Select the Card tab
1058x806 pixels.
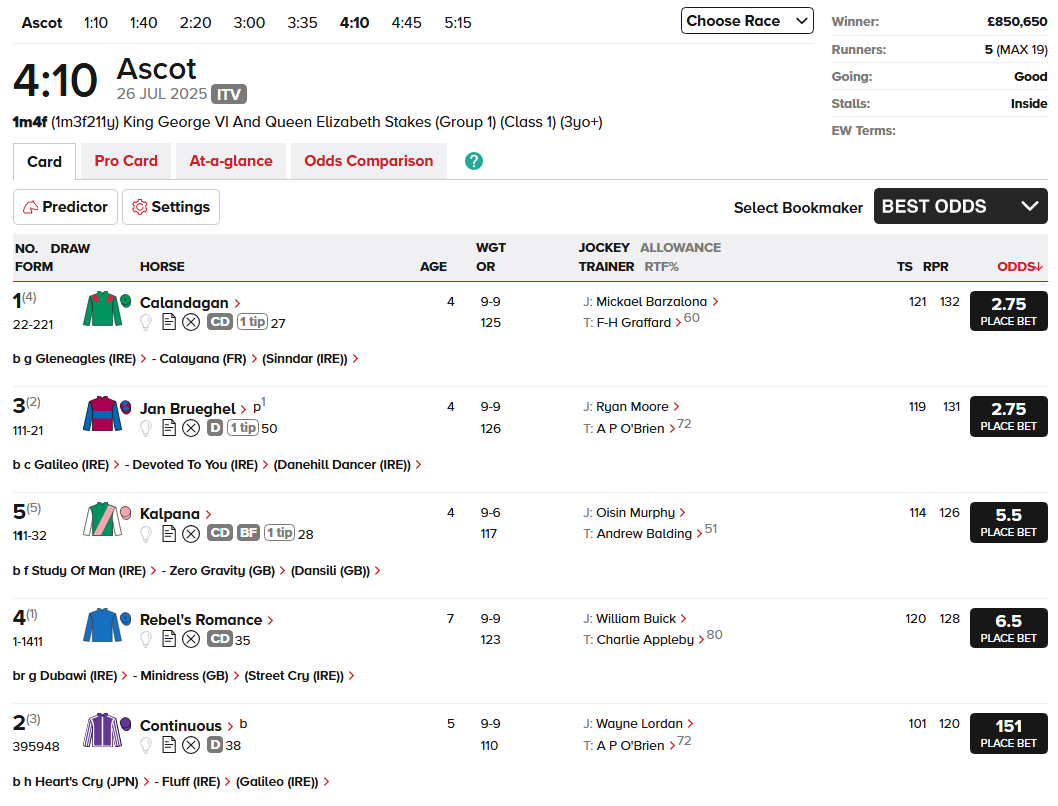45,162
